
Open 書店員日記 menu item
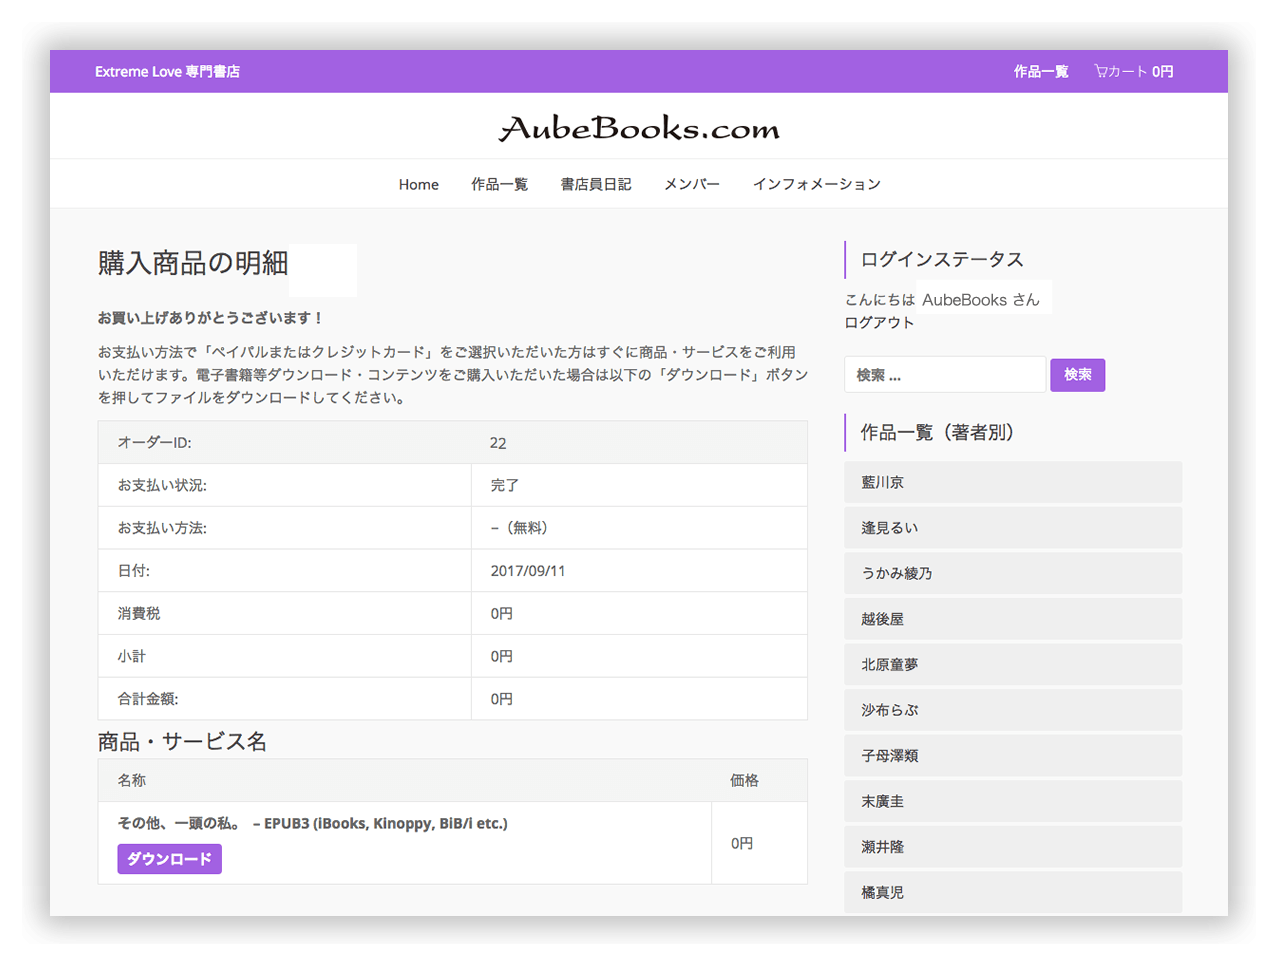(x=596, y=184)
